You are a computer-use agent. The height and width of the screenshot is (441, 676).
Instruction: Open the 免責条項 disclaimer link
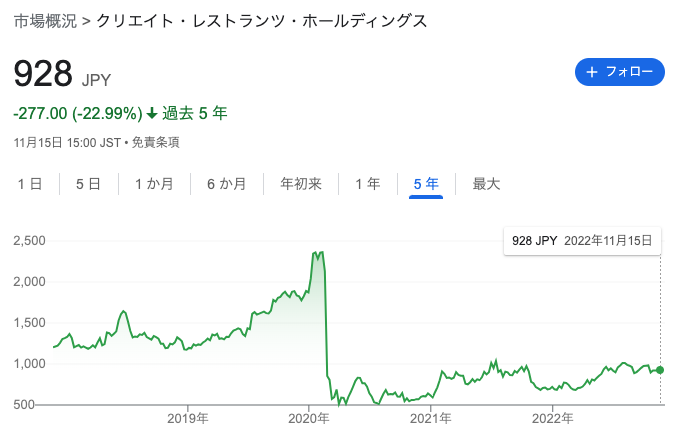pyautogui.click(x=155, y=143)
